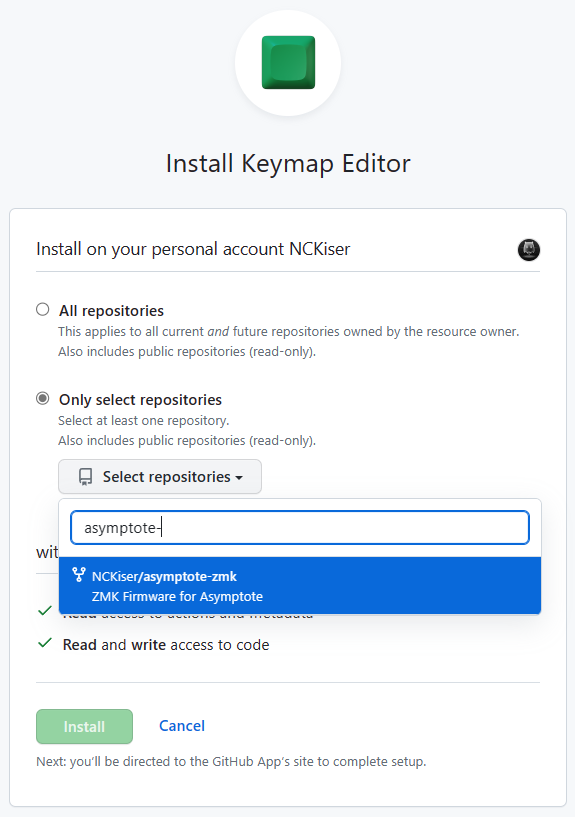Click the Read and write access to code text
Image resolution: width=575 pixels, height=817 pixels.
pyautogui.click(x=166, y=645)
